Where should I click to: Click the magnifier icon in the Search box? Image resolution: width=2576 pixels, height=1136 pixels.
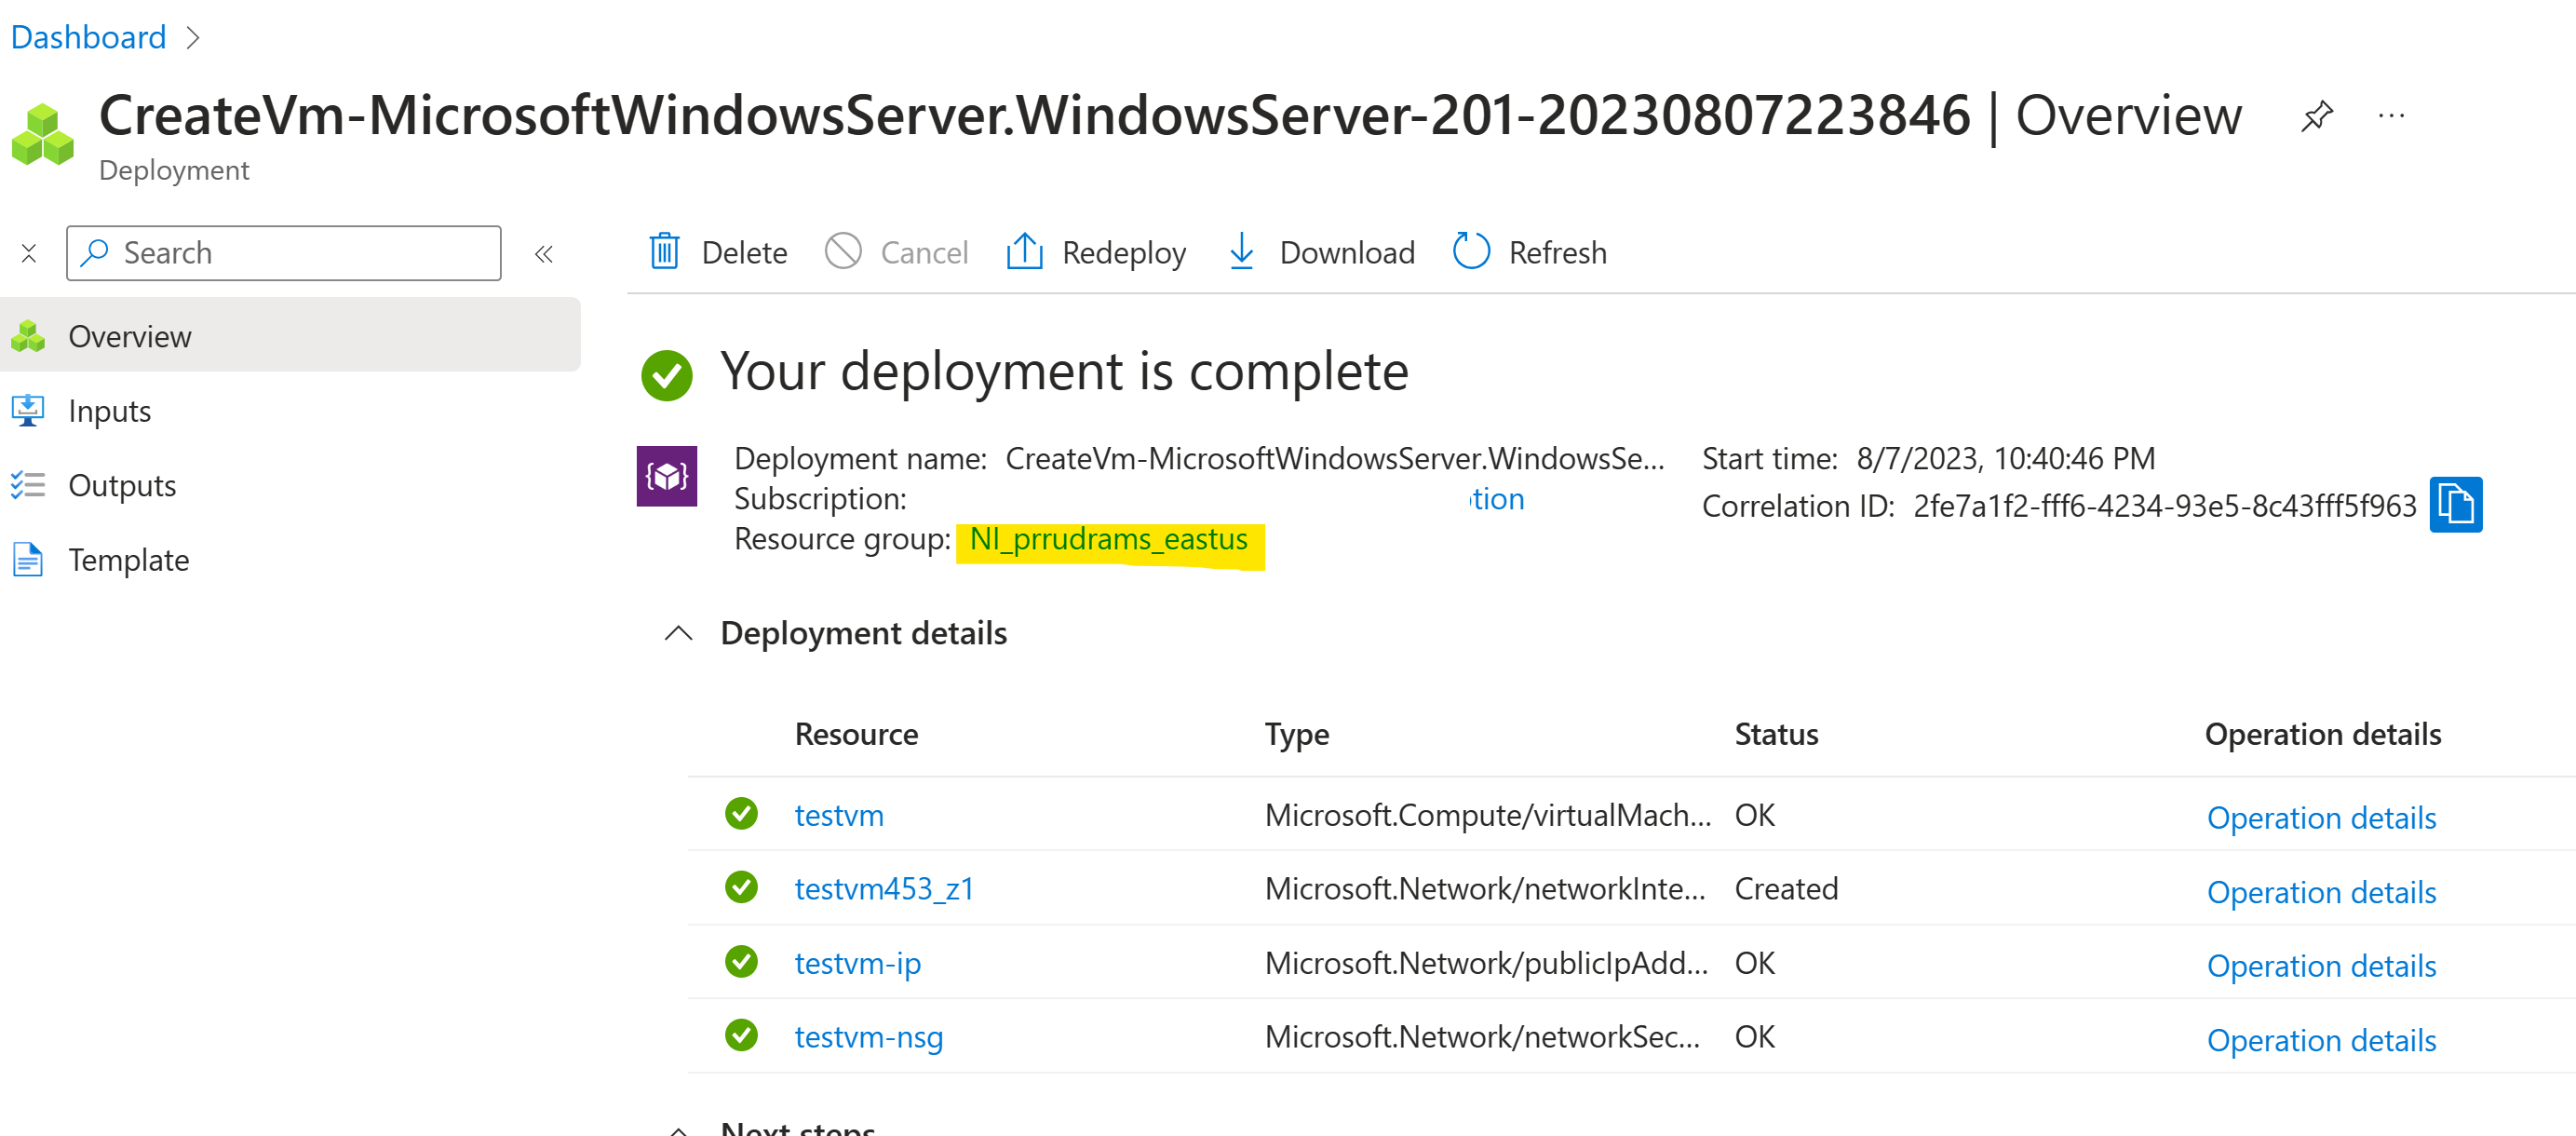(x=95, y=252)
